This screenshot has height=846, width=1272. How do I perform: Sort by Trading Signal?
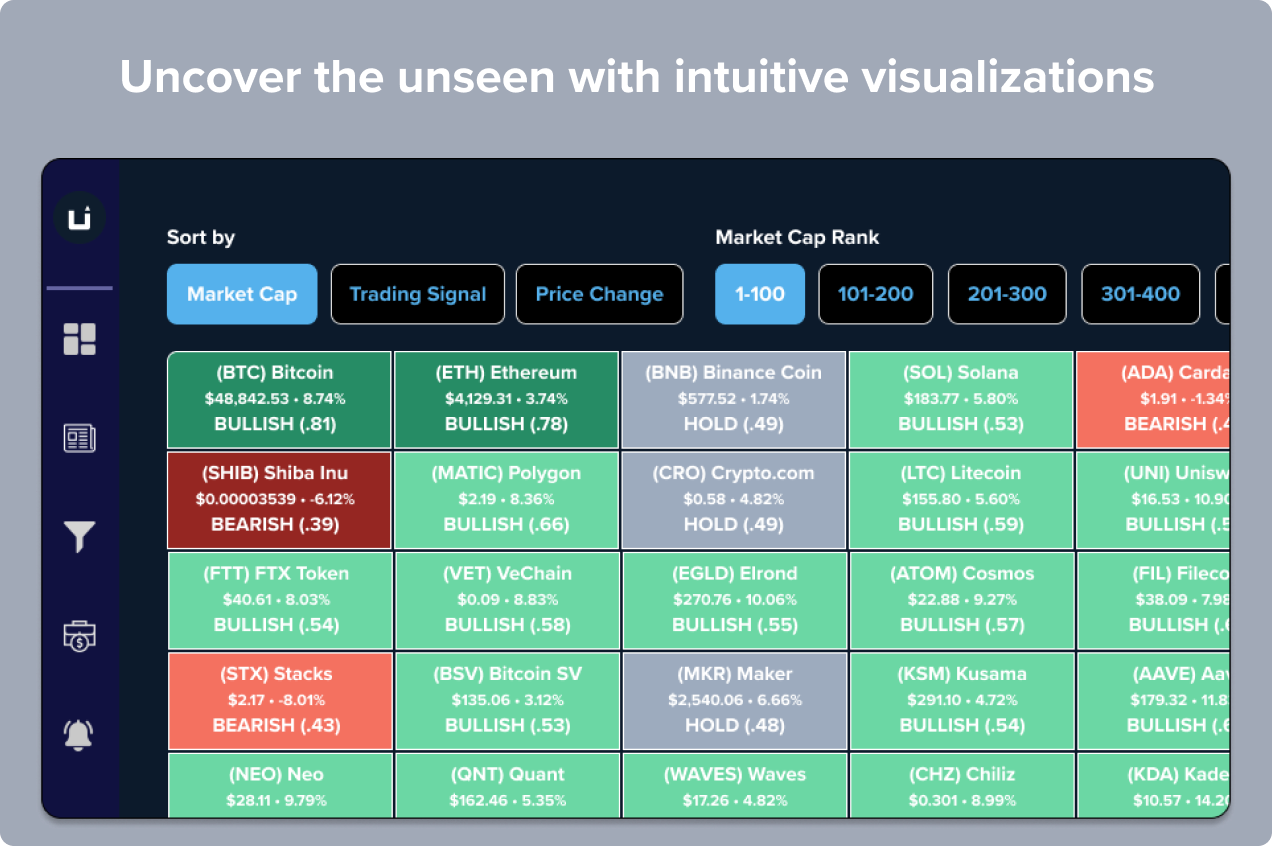[x=418, y=294]
